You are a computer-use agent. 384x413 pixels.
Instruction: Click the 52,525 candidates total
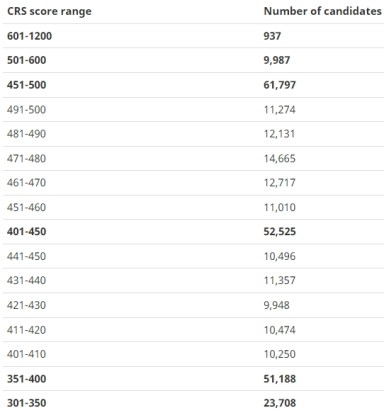[x=279, y=232]
